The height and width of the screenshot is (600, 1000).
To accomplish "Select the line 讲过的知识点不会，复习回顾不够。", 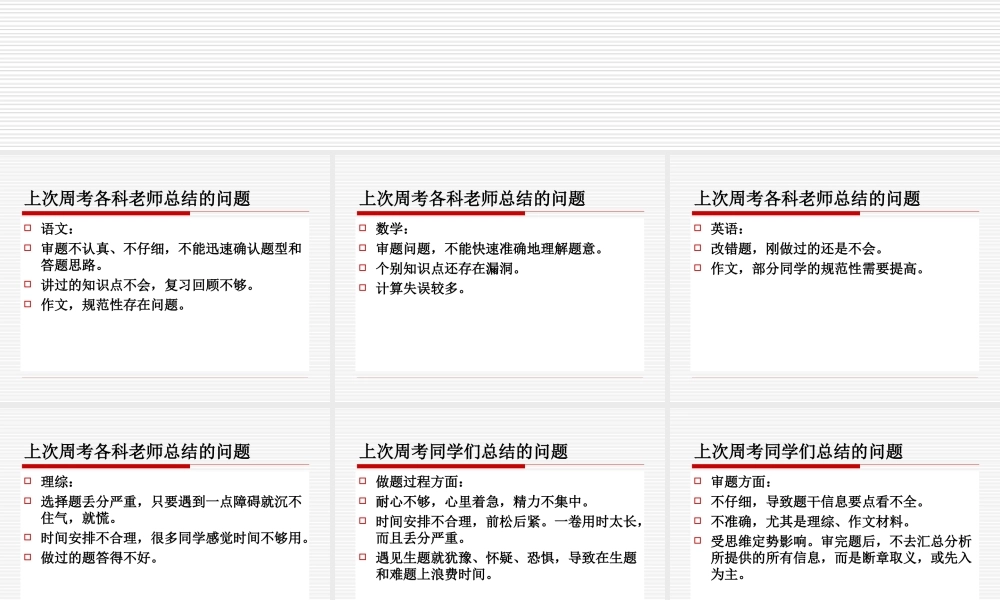I will click(x=149, y=285).
